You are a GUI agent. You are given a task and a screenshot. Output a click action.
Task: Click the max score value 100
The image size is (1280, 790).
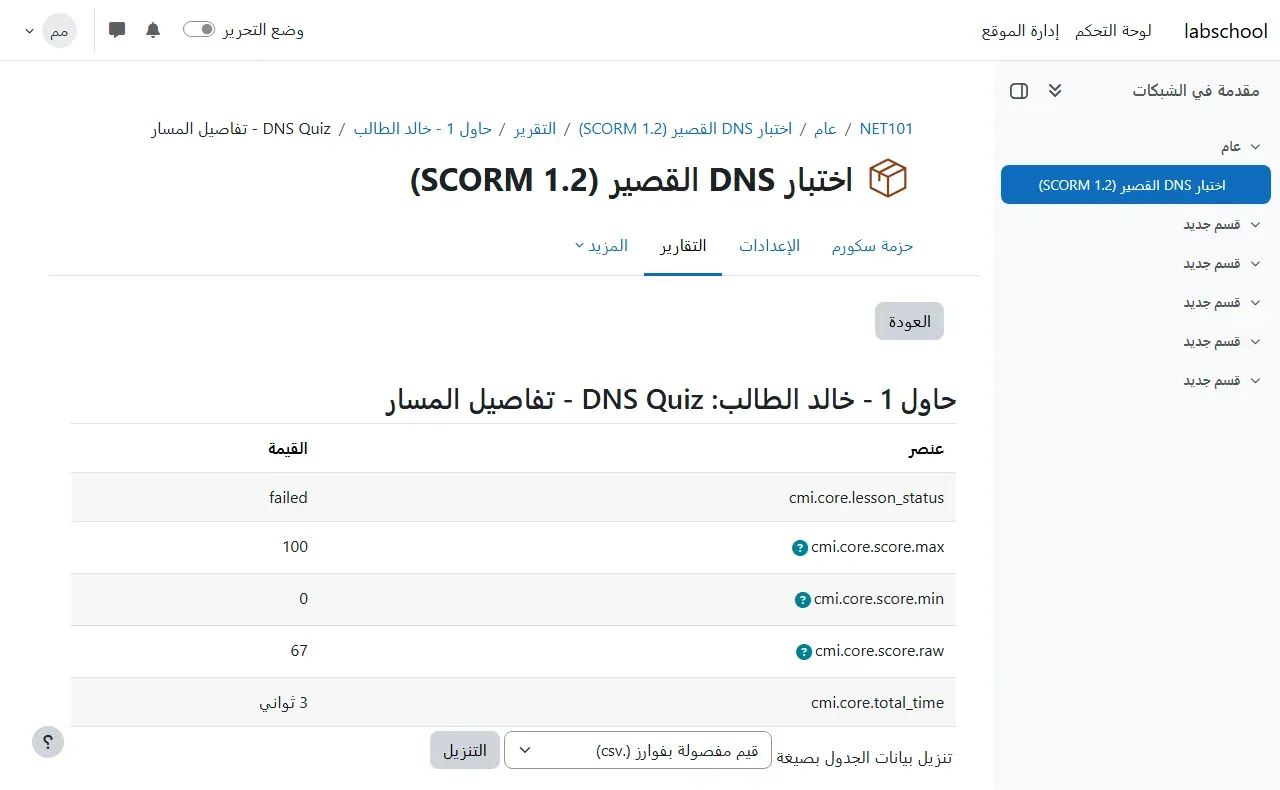coord(295,547)
